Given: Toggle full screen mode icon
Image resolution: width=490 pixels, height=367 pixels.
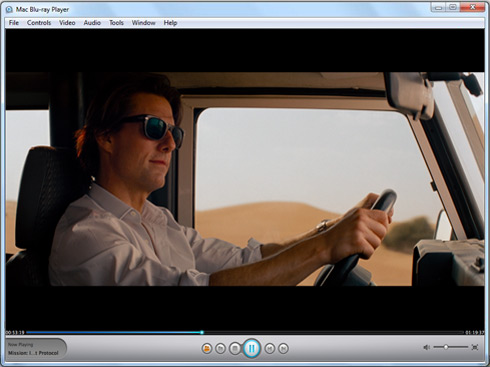Looking at the screenshot, I should [x=475, y=347].
